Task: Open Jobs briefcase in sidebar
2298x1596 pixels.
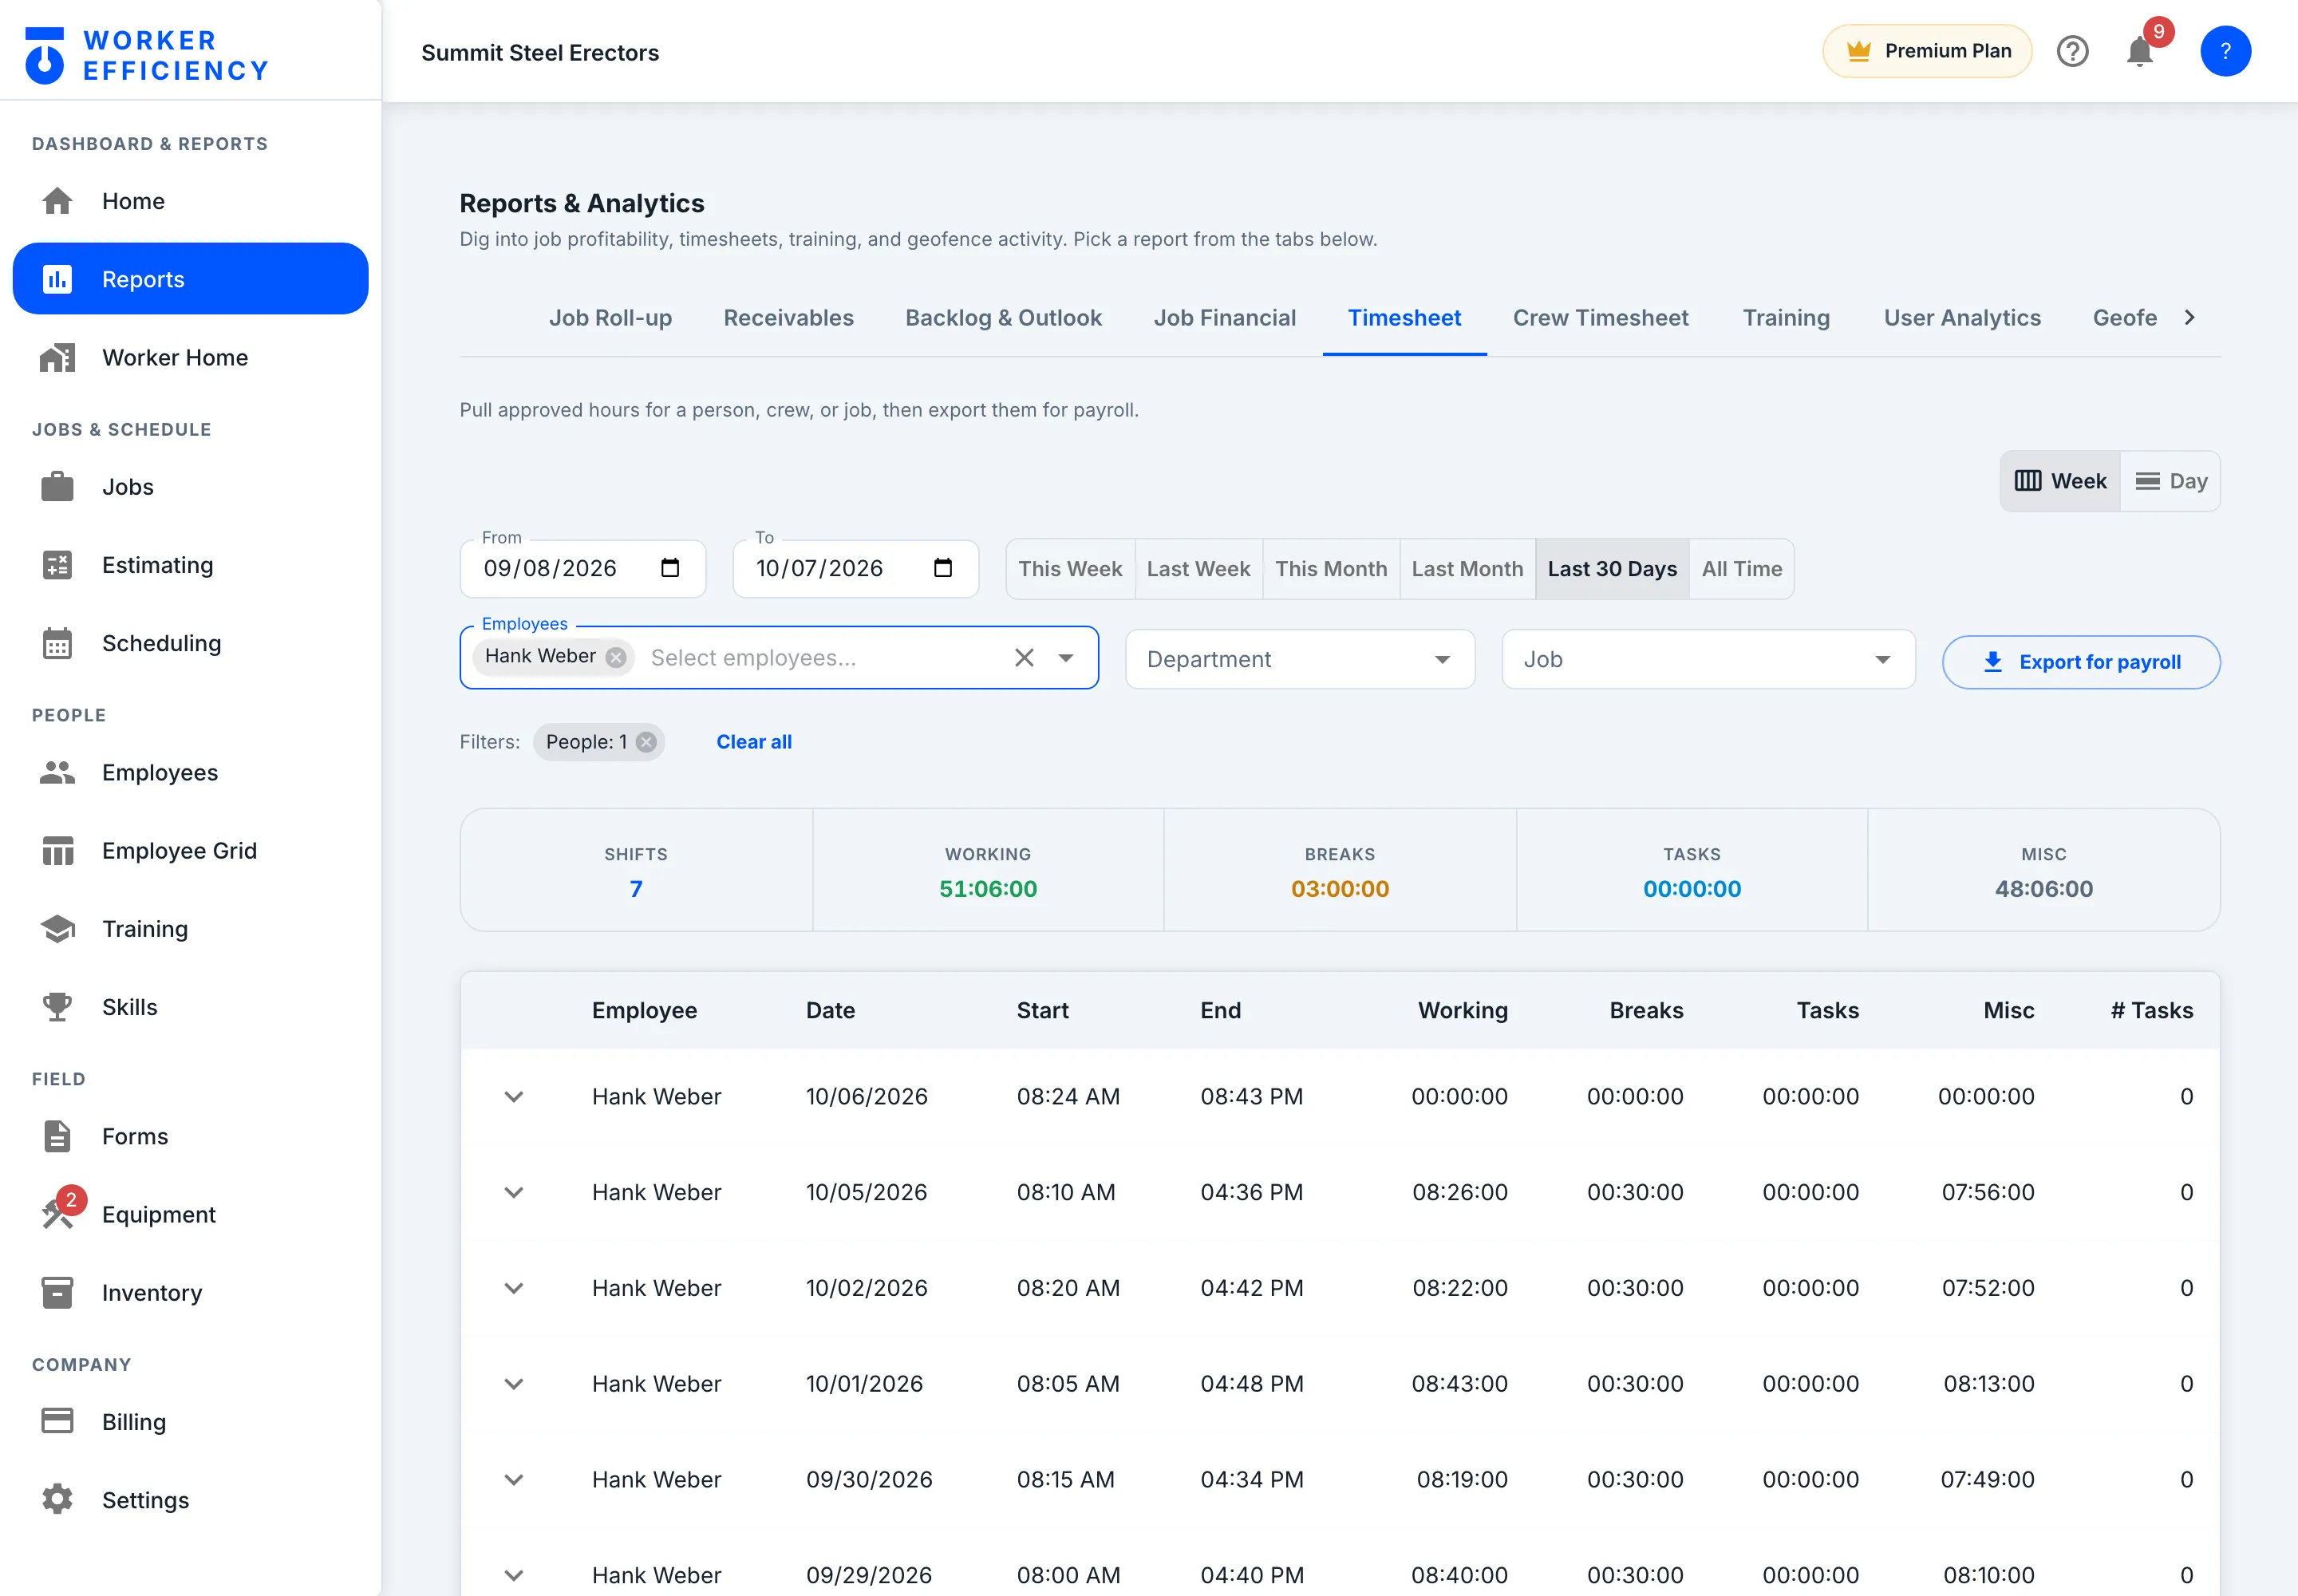Action: click(x=190, y=487)
